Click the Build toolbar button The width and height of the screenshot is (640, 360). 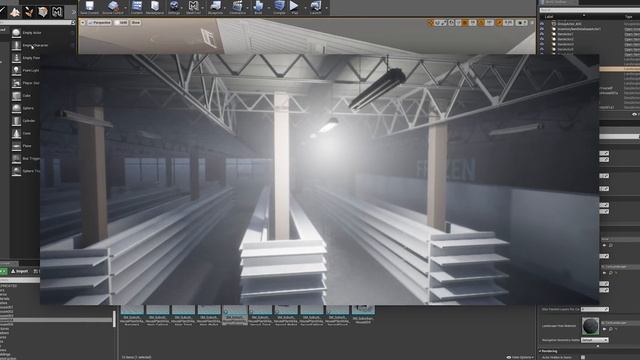pos(258,7)
